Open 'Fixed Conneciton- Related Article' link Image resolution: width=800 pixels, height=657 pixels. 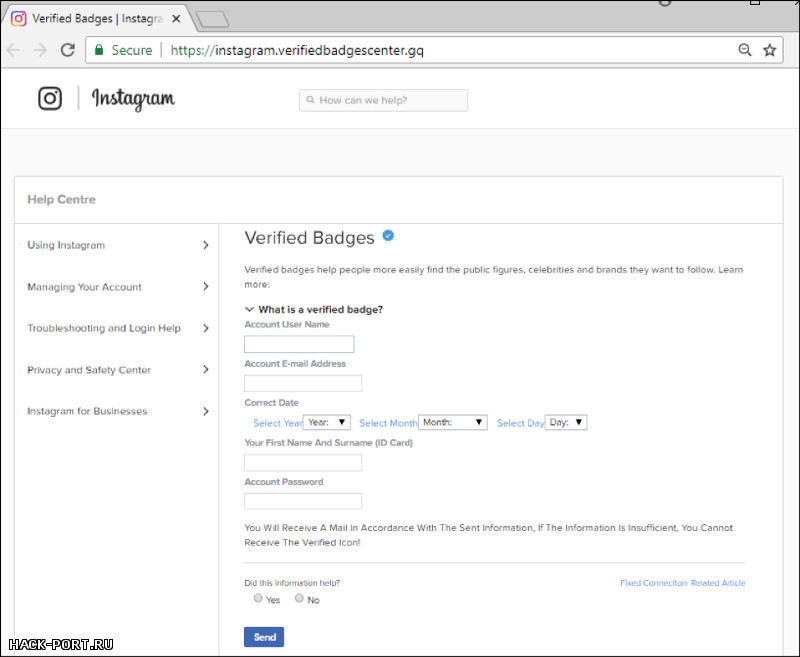[683, 583]
